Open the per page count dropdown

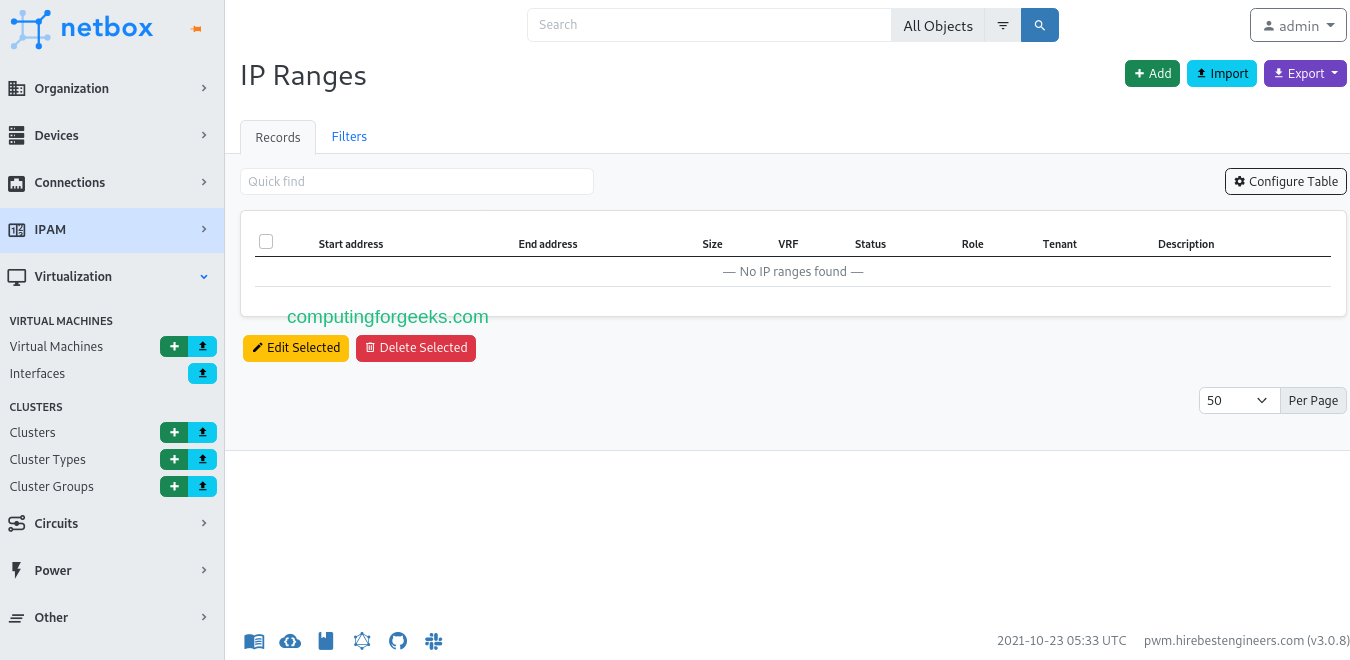1240,400
